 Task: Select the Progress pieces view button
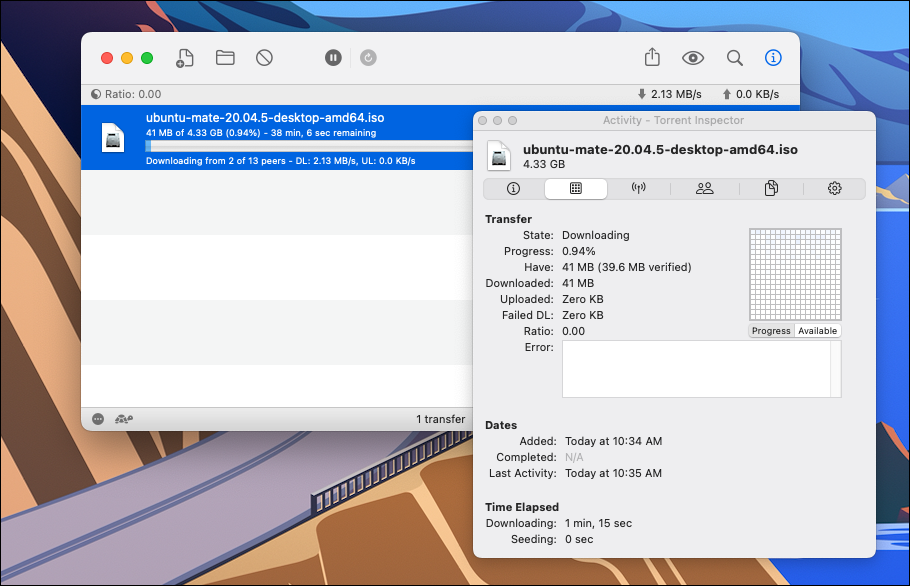(x=771, y=331)
